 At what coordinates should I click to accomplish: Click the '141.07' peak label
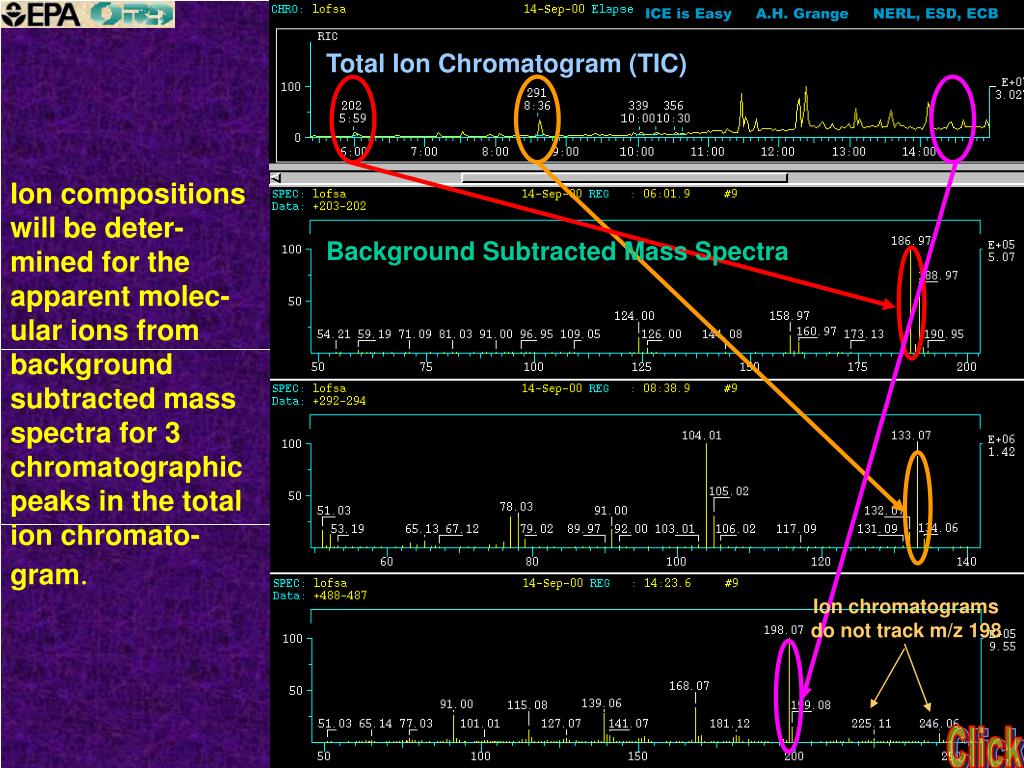click(x=628, y=723)
